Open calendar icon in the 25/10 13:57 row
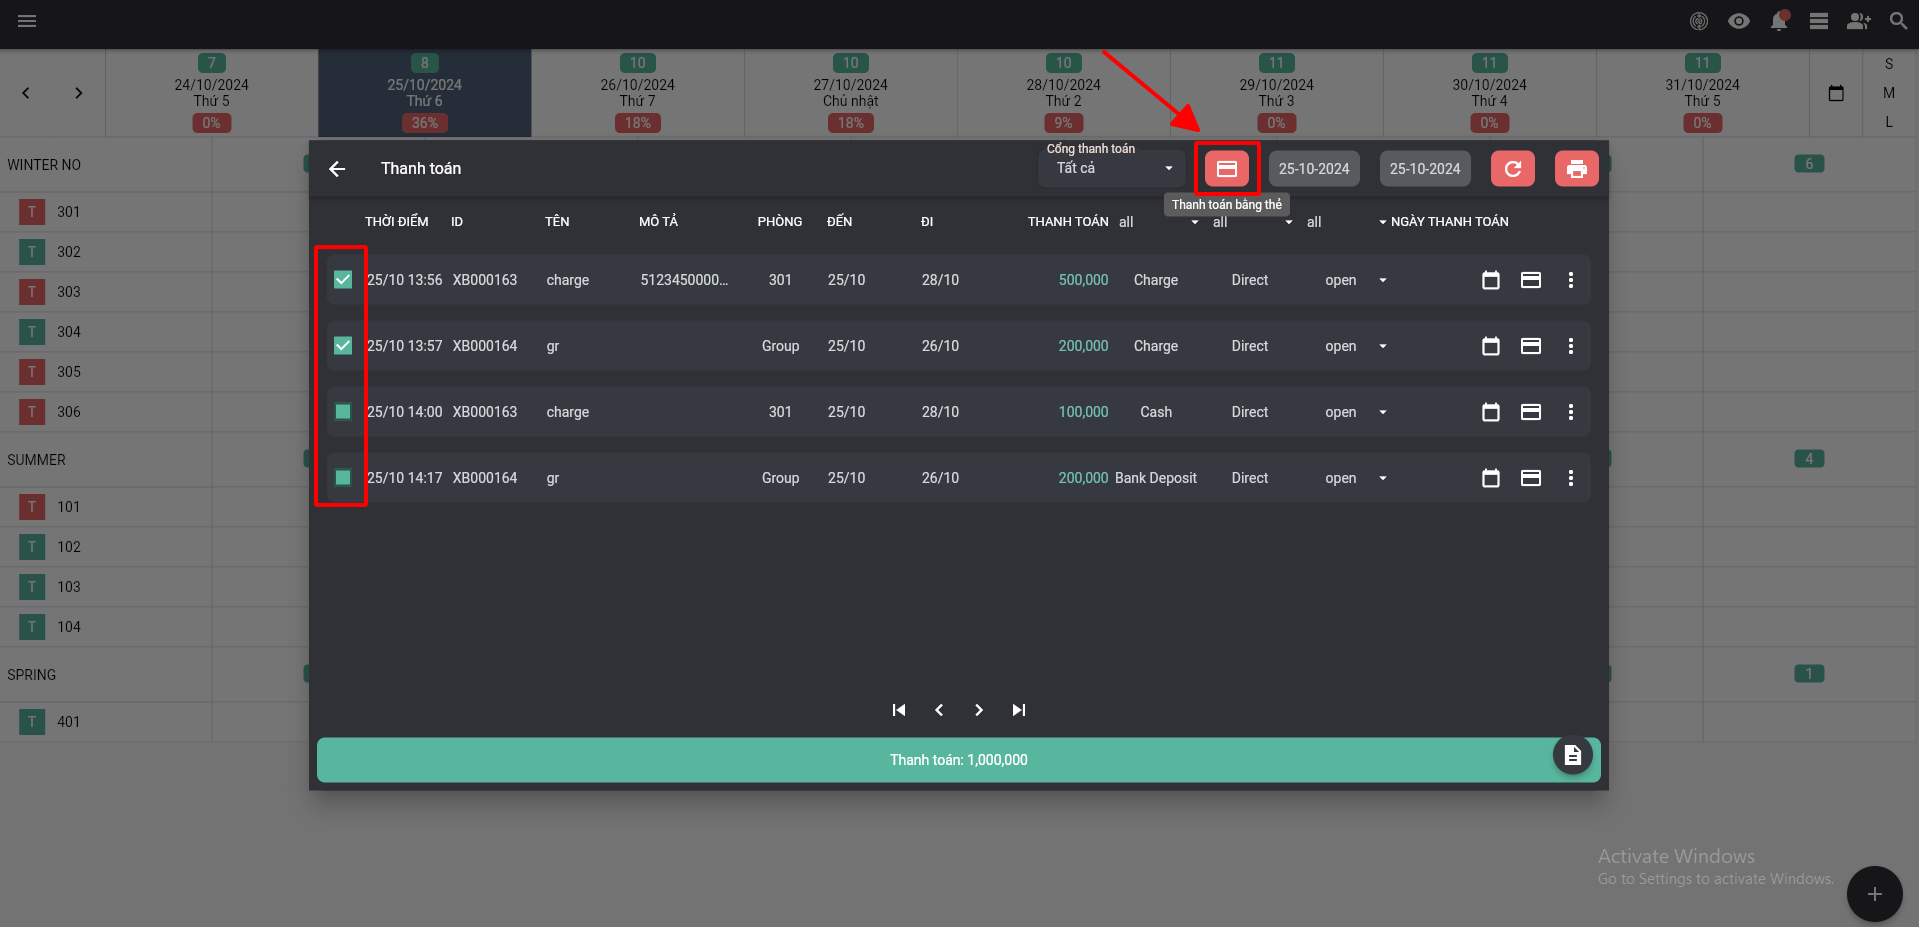This screenshot has width=1919, height=927. (x=1491, y=346)
